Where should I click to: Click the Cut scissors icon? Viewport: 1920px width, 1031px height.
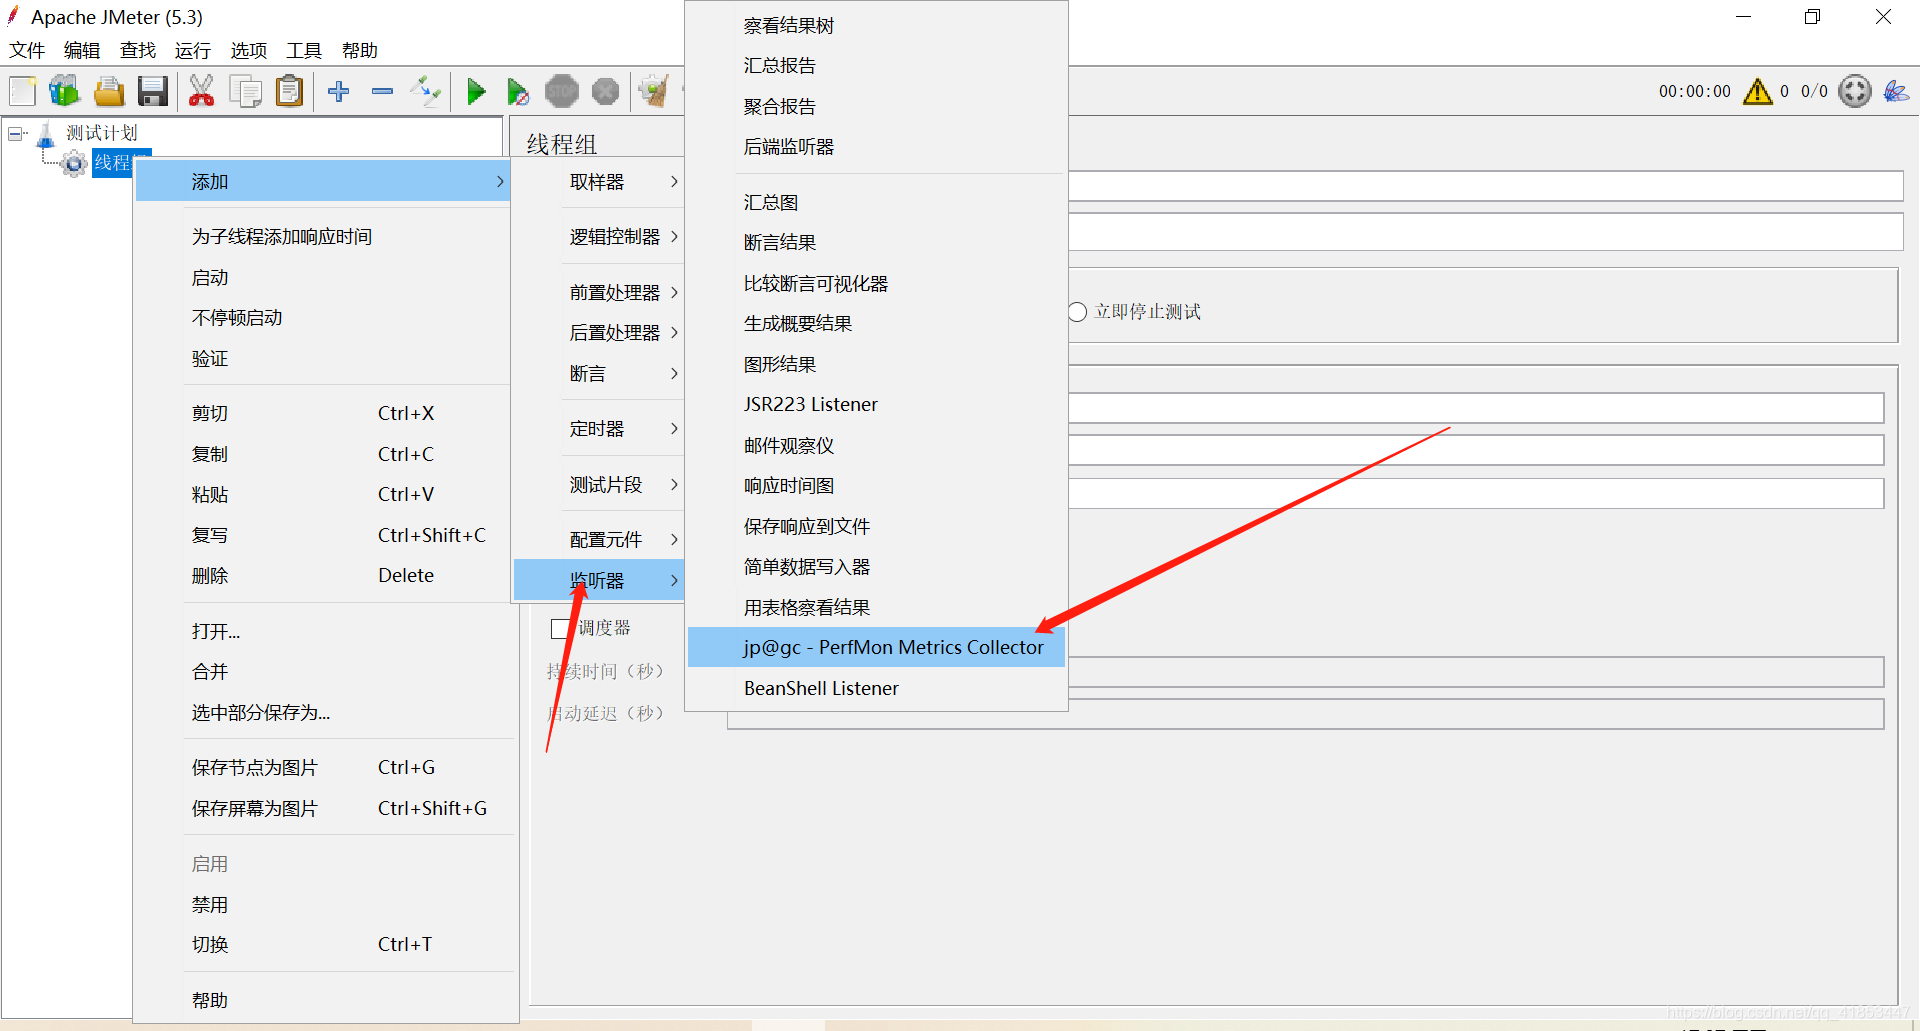[x=201, y=91]
